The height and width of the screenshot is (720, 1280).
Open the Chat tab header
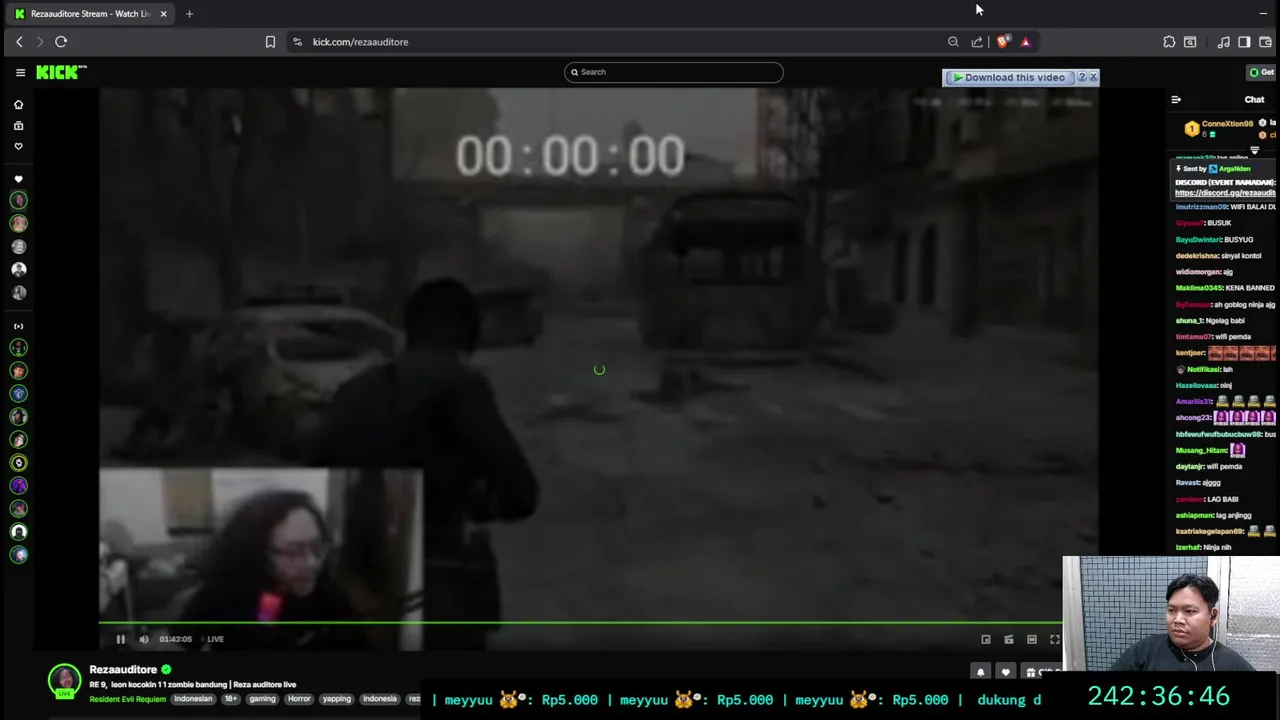point(1254,99)
